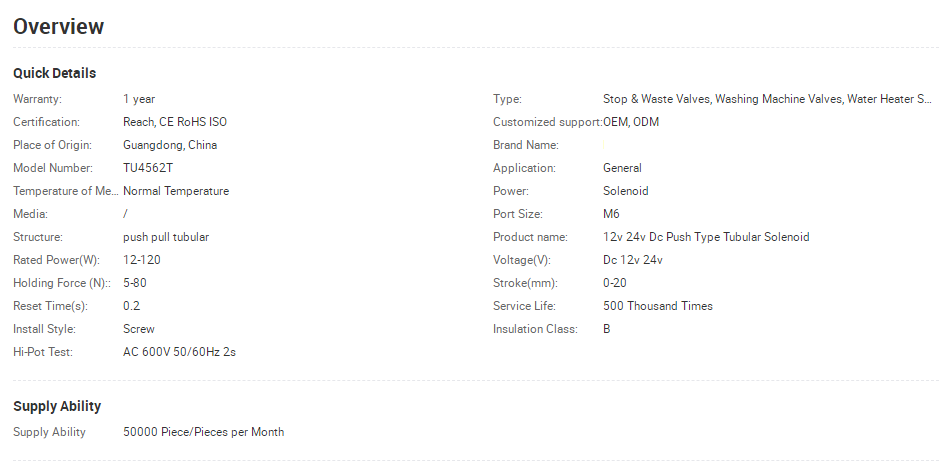Click the 1 year warranty value

pyautogui.click(x=139, y=99)
